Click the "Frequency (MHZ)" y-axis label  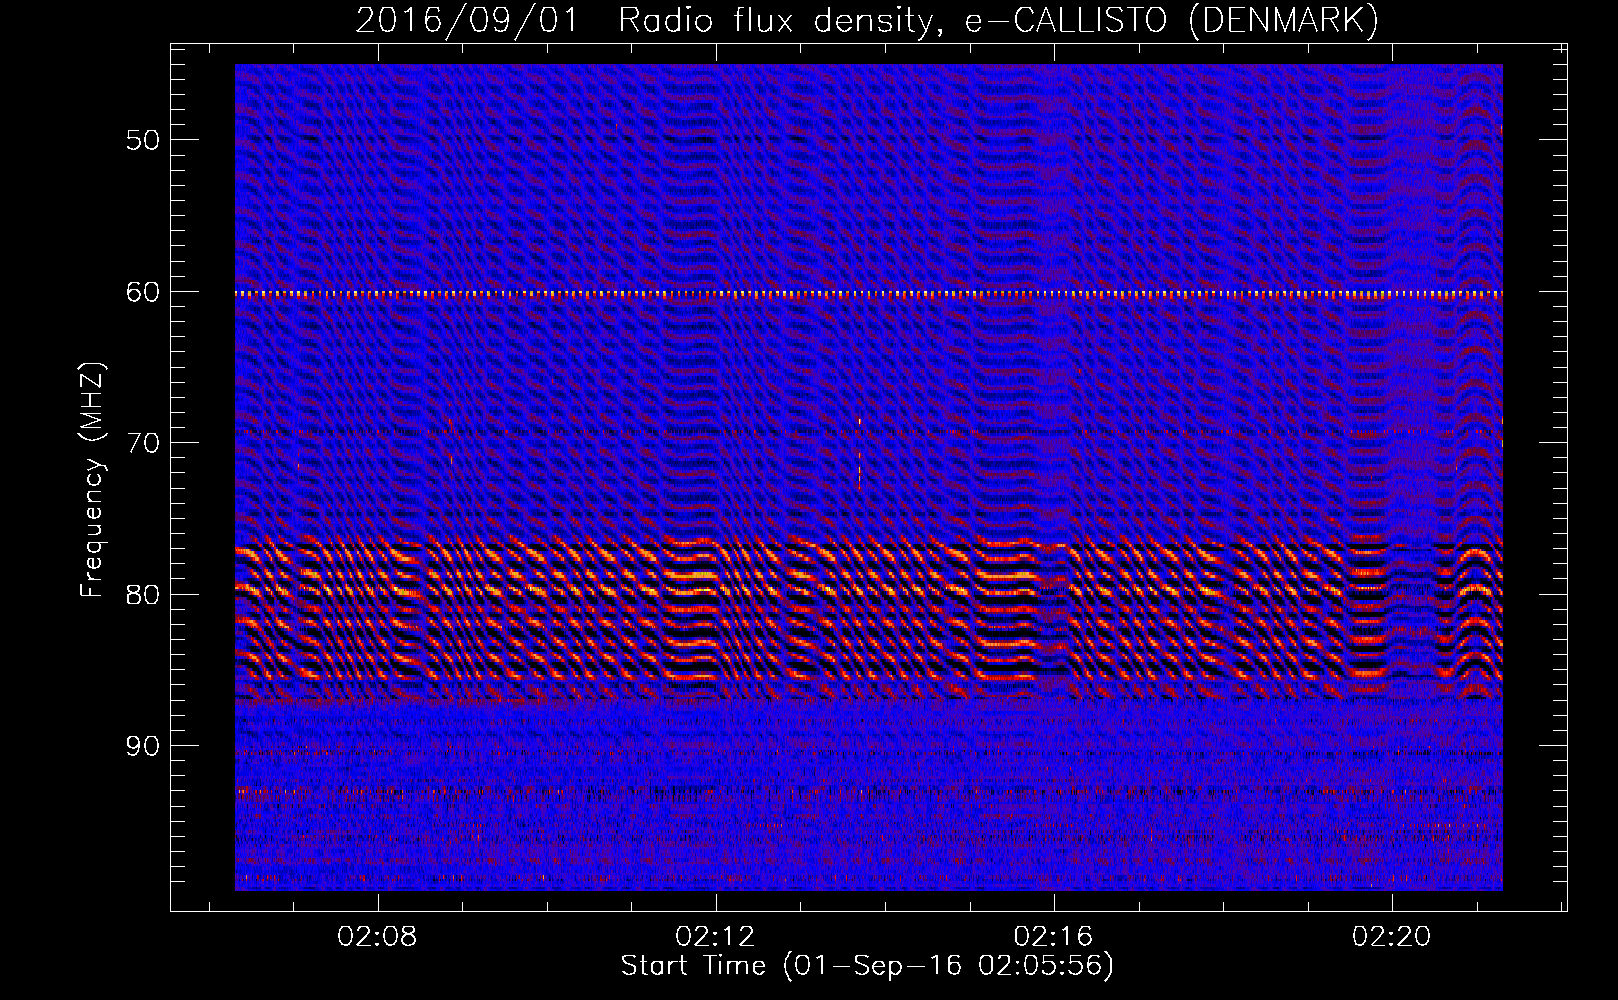(x=92, y=480)
